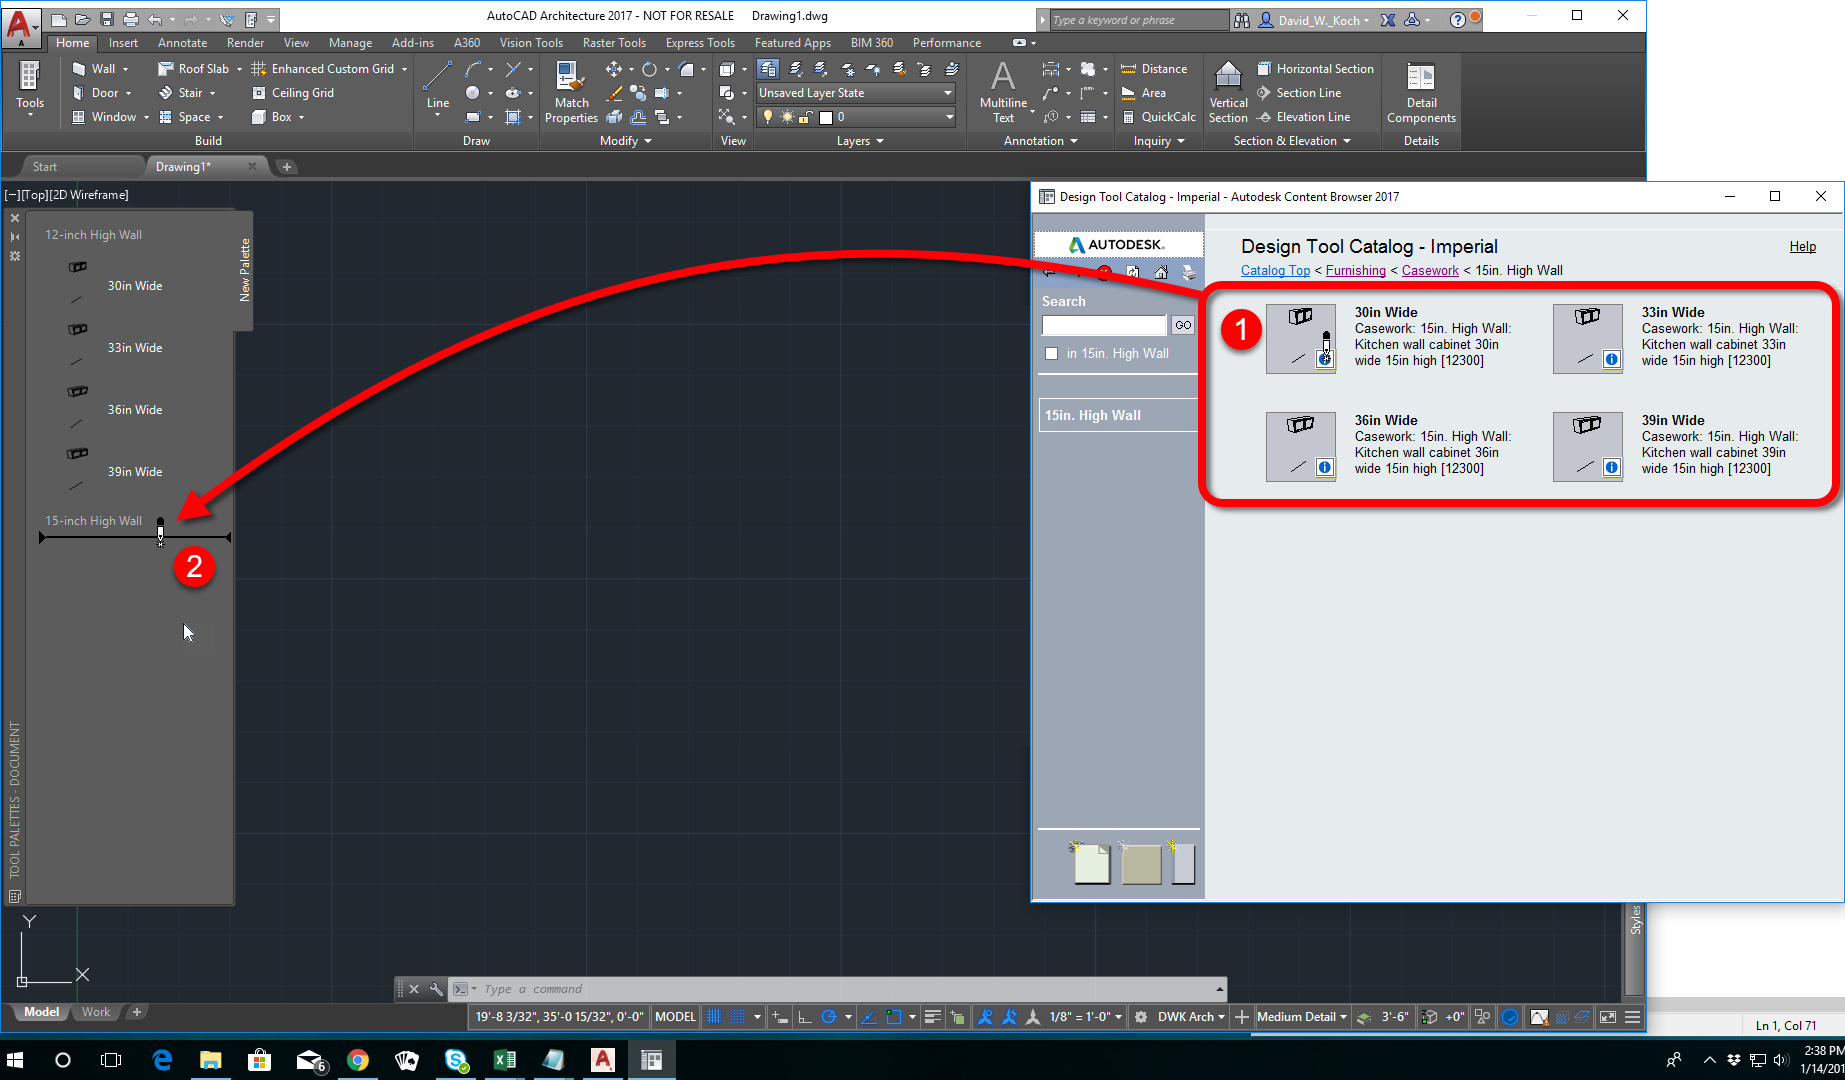
Task: Start the Line draw tool
Action: [x=438, y=86]
